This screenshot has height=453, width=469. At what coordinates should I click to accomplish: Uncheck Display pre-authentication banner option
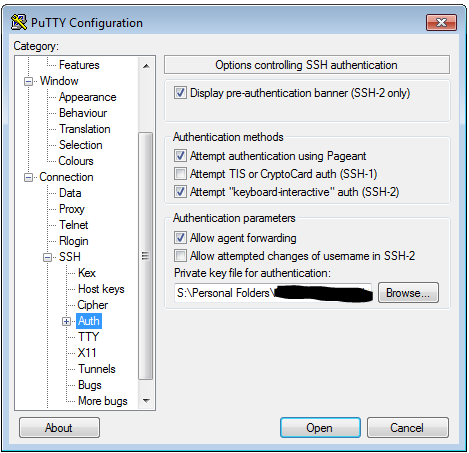click(x=180, y=93)
